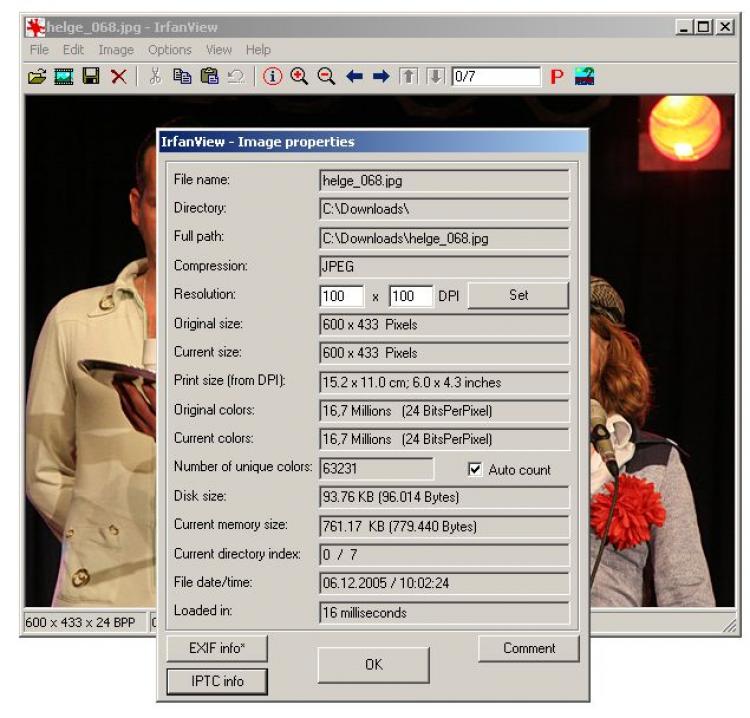
Task: Disable the Auto count checkbox
Action: pyautogui.click(x=475, y=469)
